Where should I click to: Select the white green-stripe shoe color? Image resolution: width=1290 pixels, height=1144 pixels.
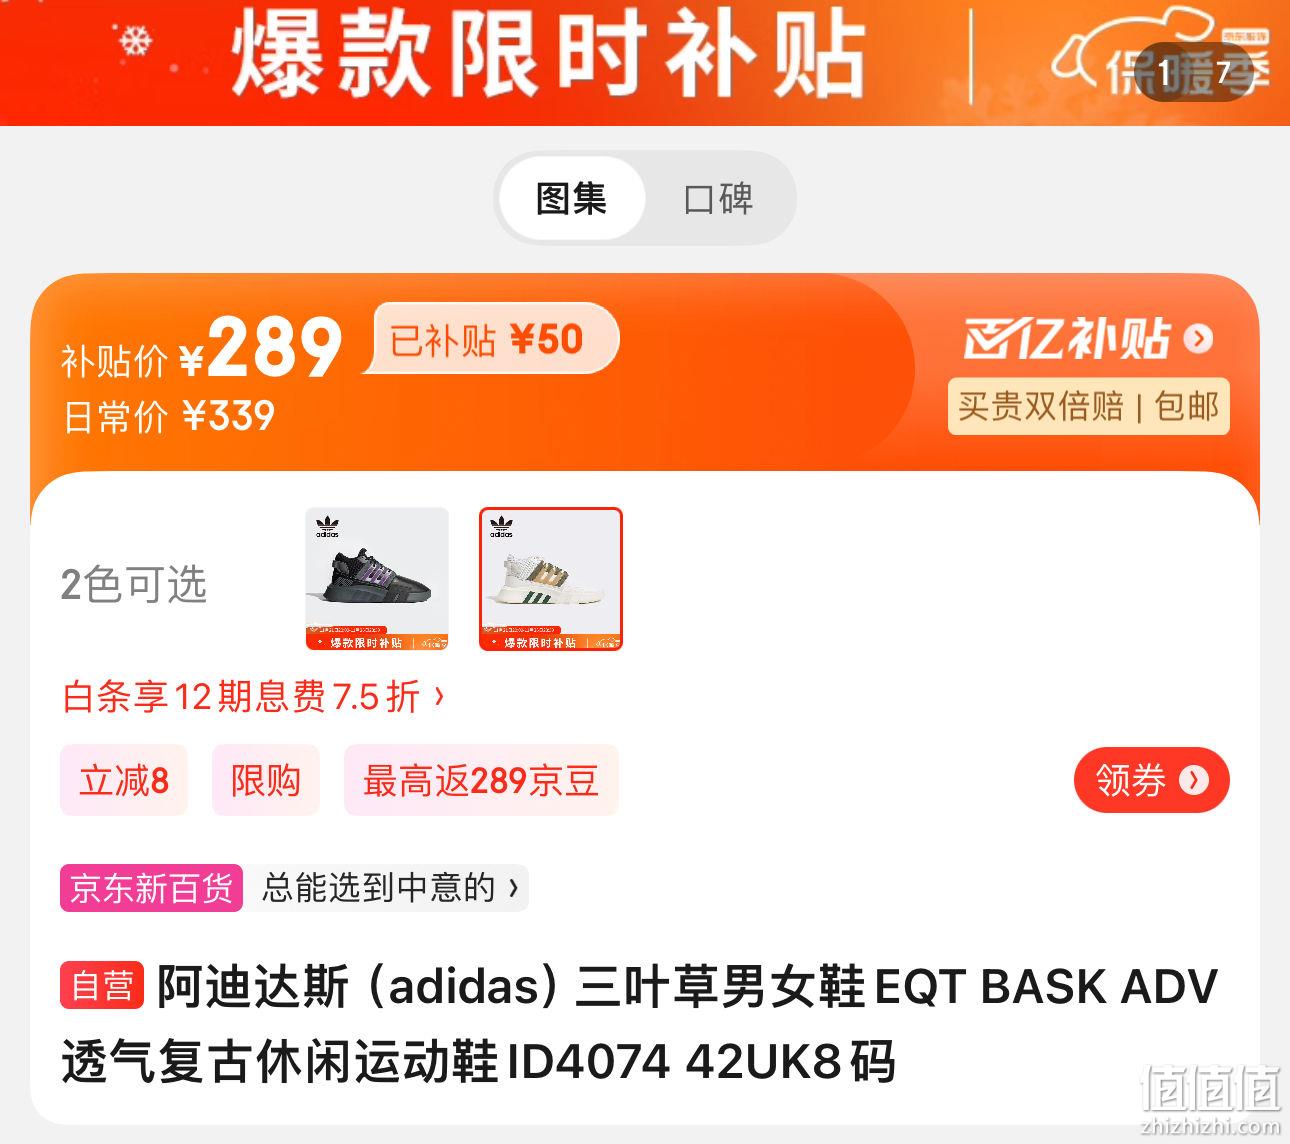pyautogui.click(x=551, y=579)
